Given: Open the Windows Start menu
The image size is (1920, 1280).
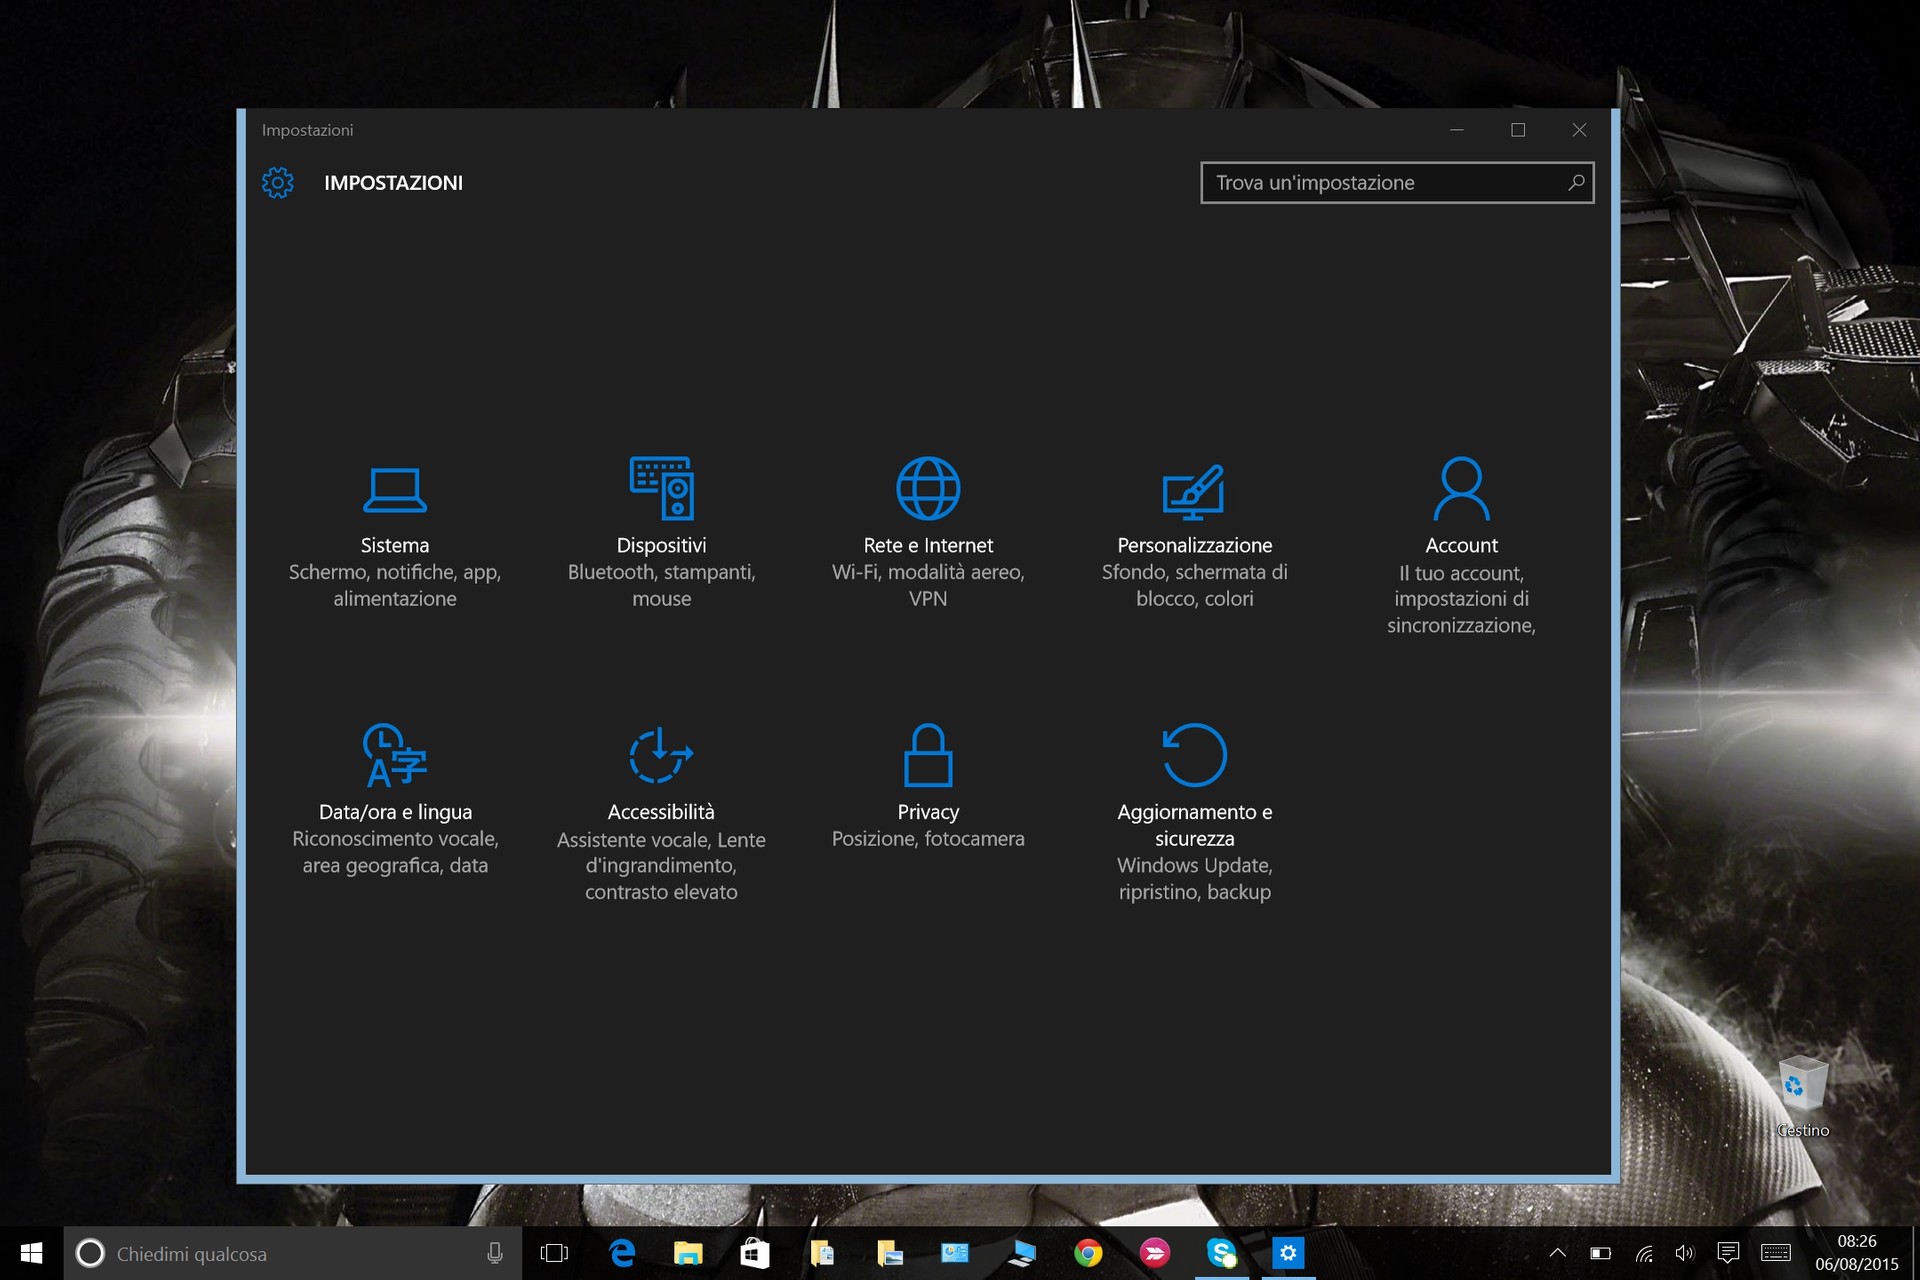Looking at the screenshot, I should [31, 1253].
